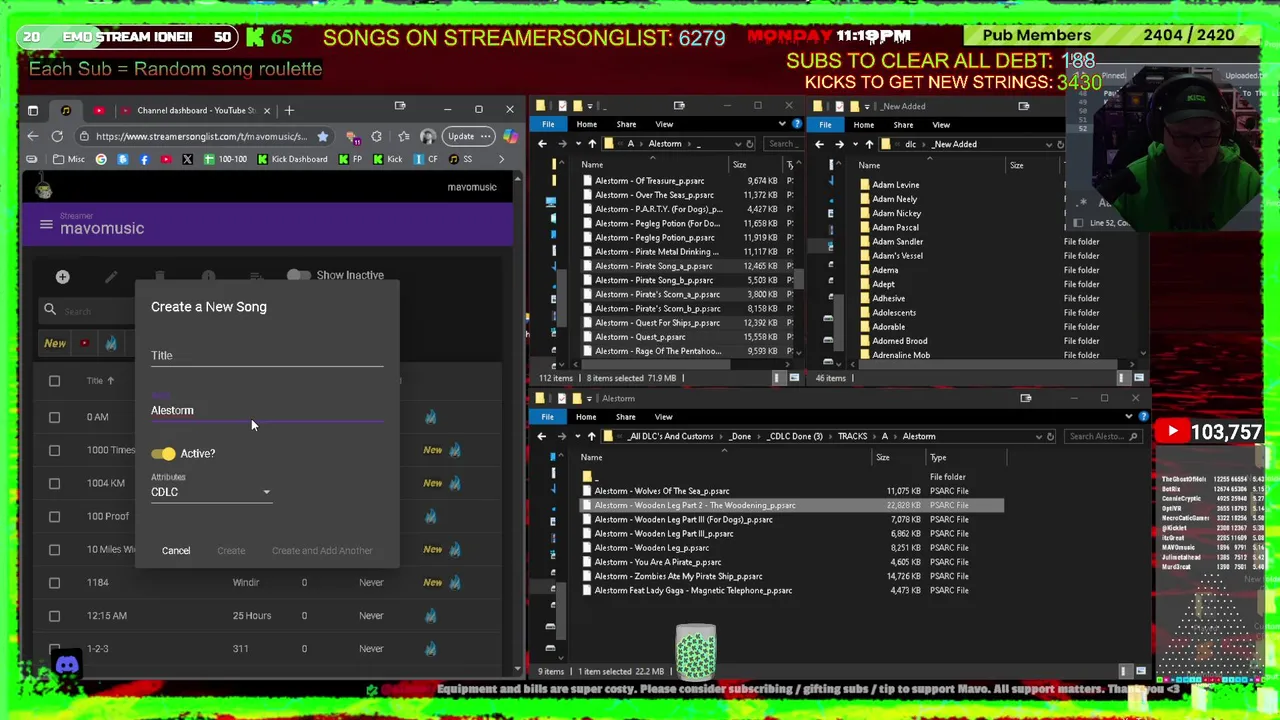Click Back arrow in _New Added explorer
Screen dimensions: 1280x720
coord(819,144)
